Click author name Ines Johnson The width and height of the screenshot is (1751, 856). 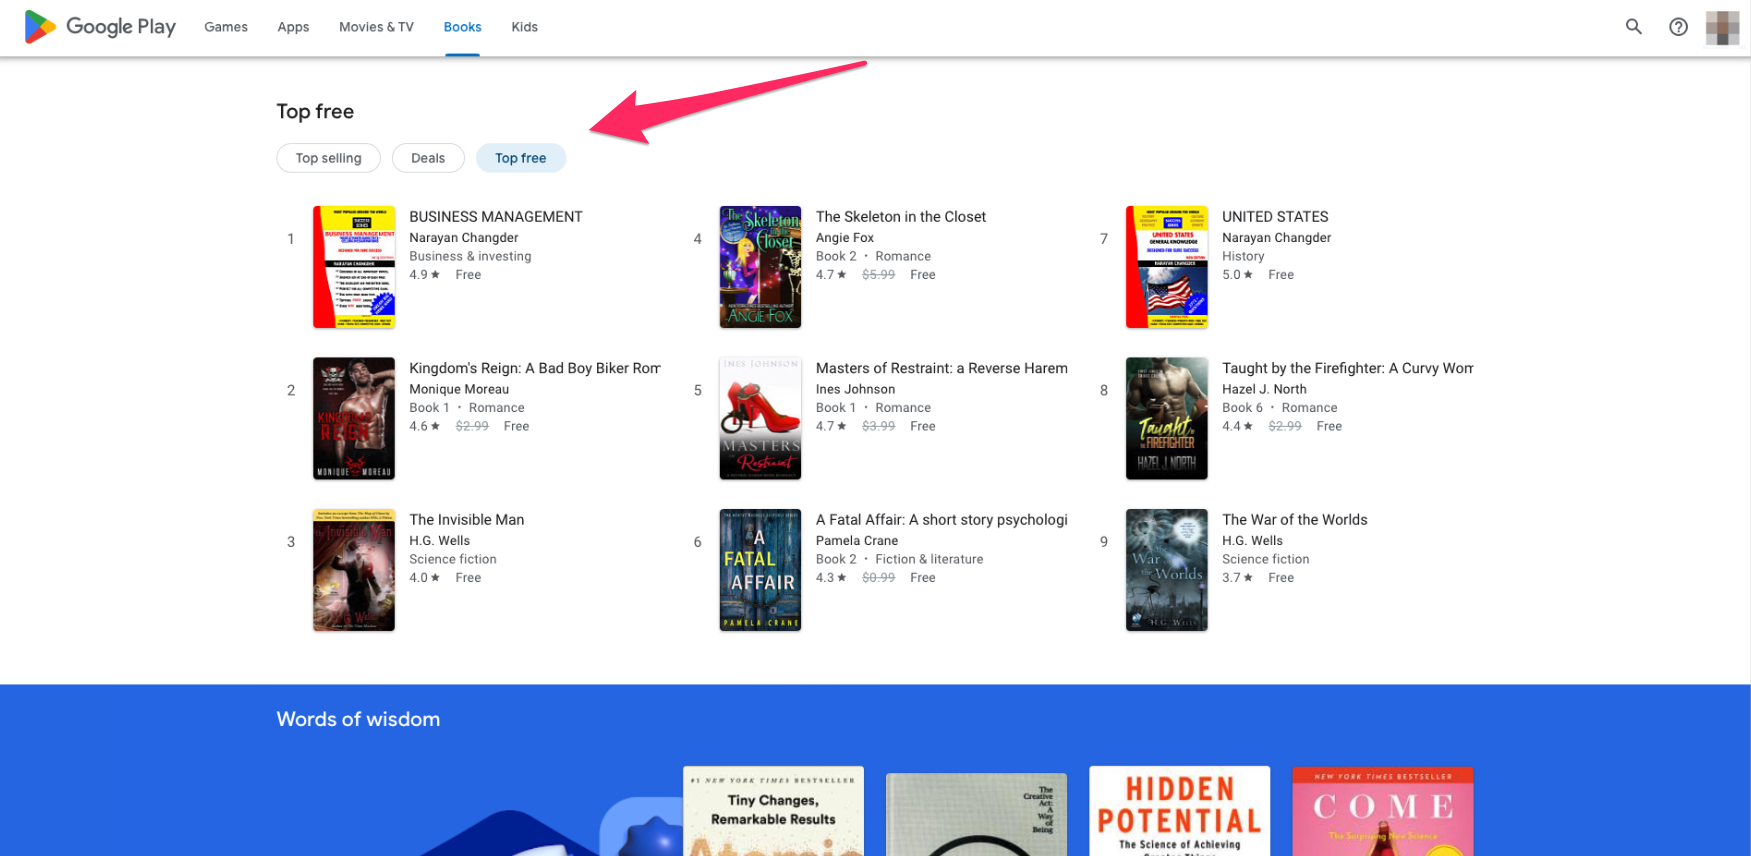(855, 389)
